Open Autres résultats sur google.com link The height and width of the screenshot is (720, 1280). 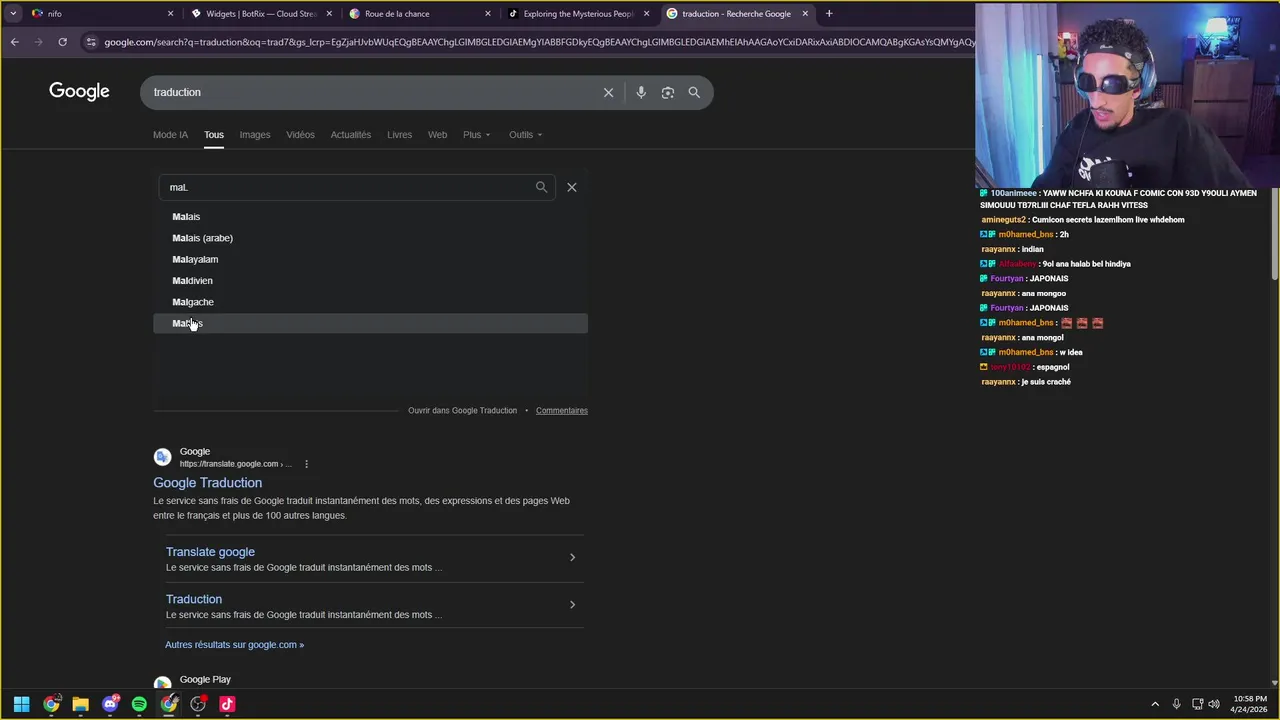(234, 645)
